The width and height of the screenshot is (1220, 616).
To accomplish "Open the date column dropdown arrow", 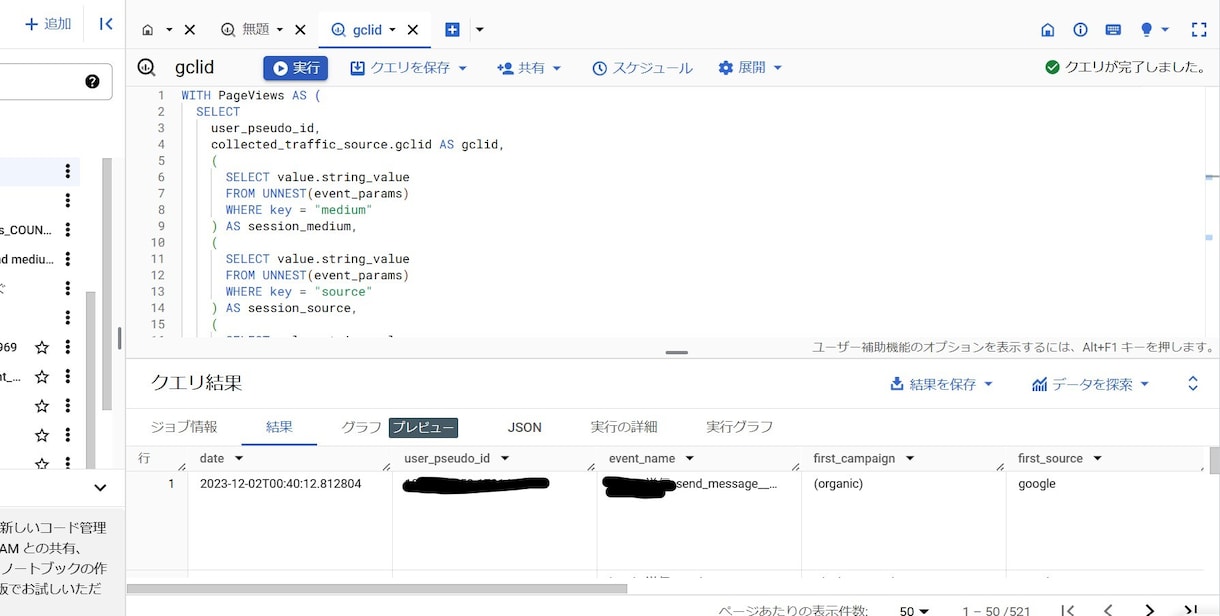I will 239,459.
